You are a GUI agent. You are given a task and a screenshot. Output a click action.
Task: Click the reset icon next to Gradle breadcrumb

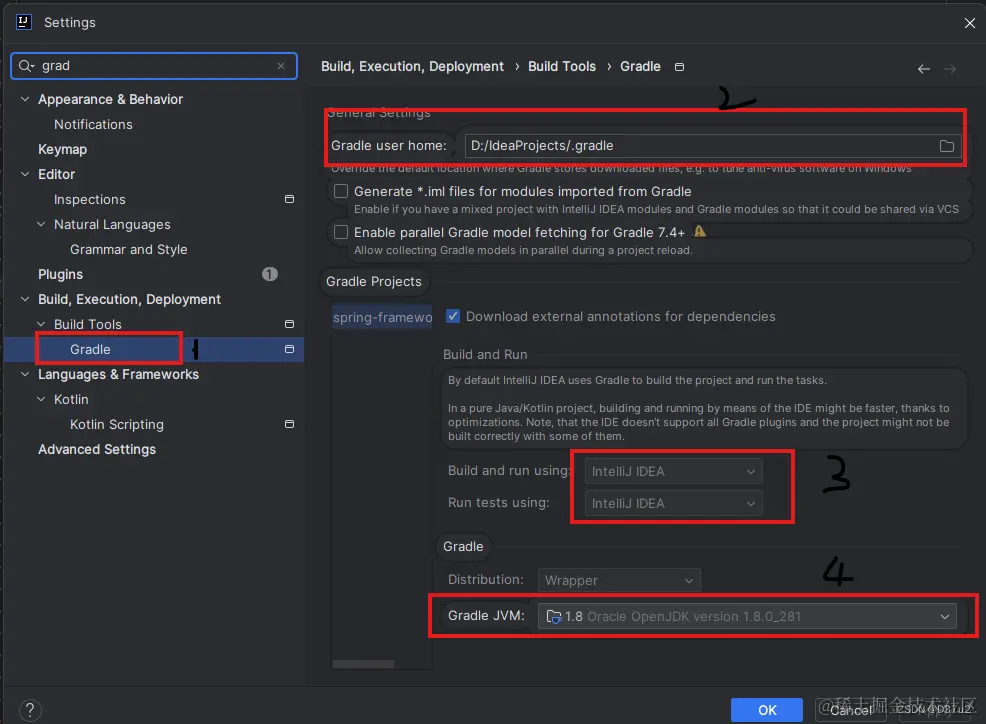[x=679, y=66]
